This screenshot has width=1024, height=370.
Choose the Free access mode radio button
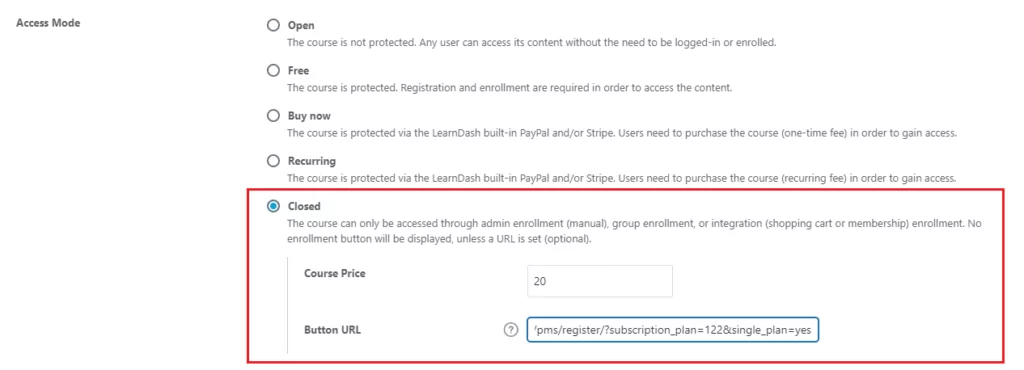[x=273, y=70]
